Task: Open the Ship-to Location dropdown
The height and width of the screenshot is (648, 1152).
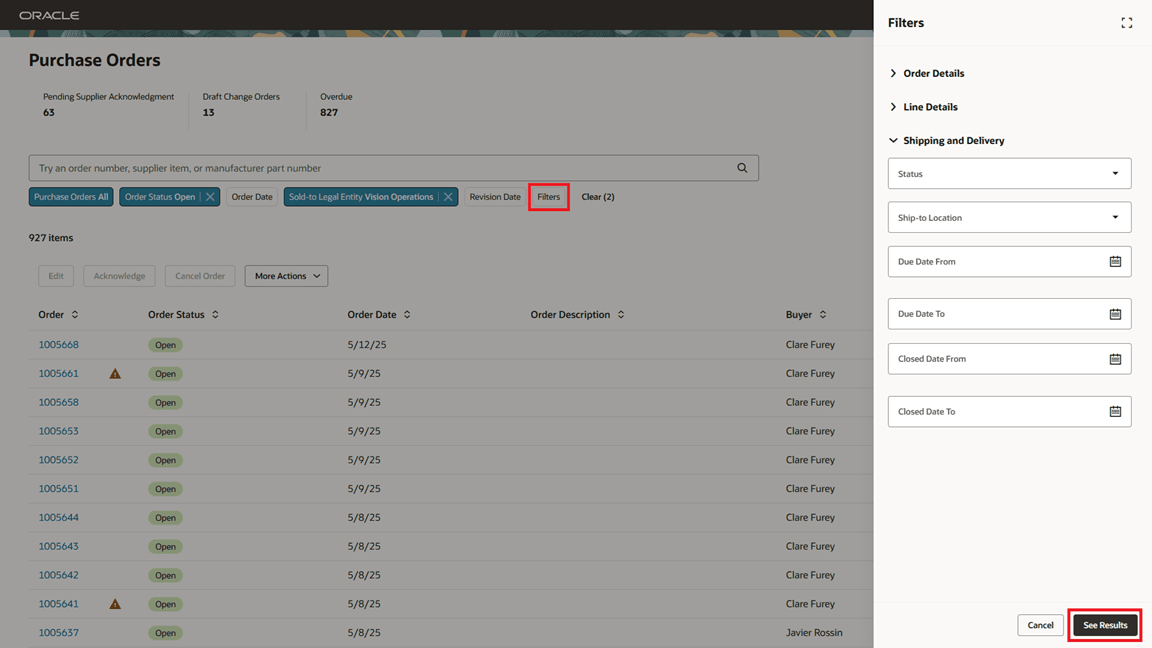Action: tap(1009, 217)
